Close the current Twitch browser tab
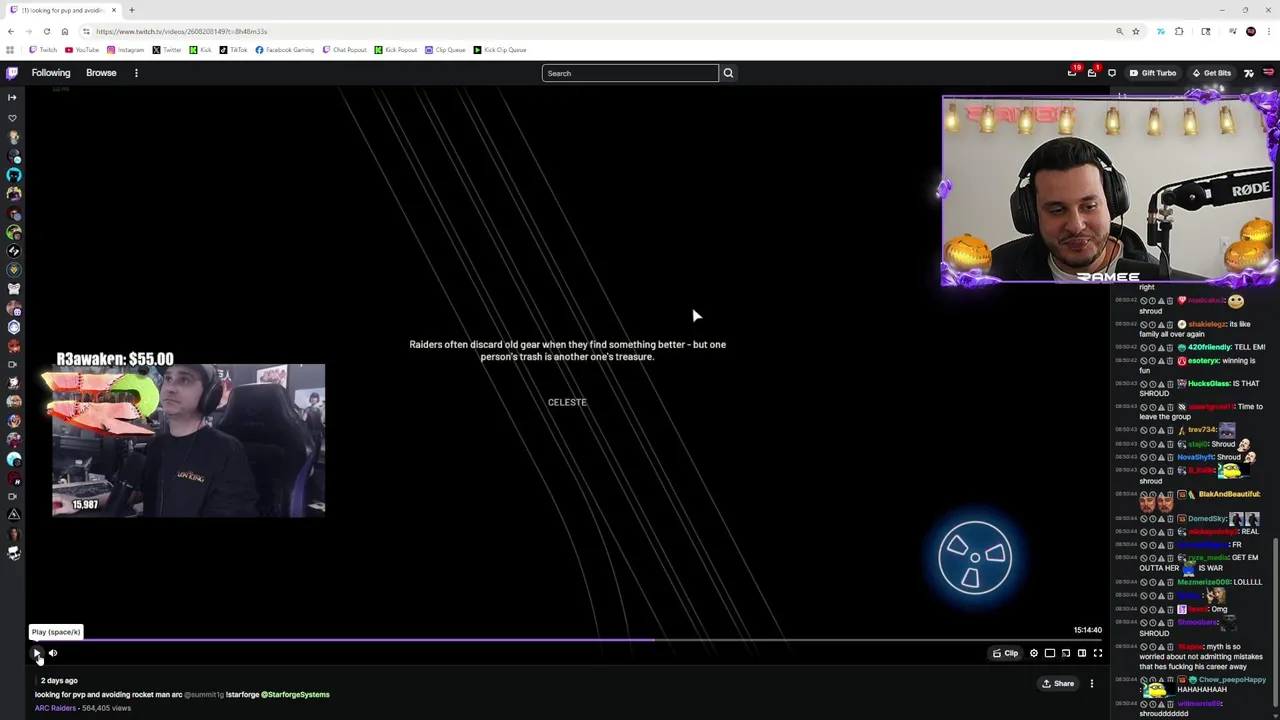1280x720 pixels. 114,10
